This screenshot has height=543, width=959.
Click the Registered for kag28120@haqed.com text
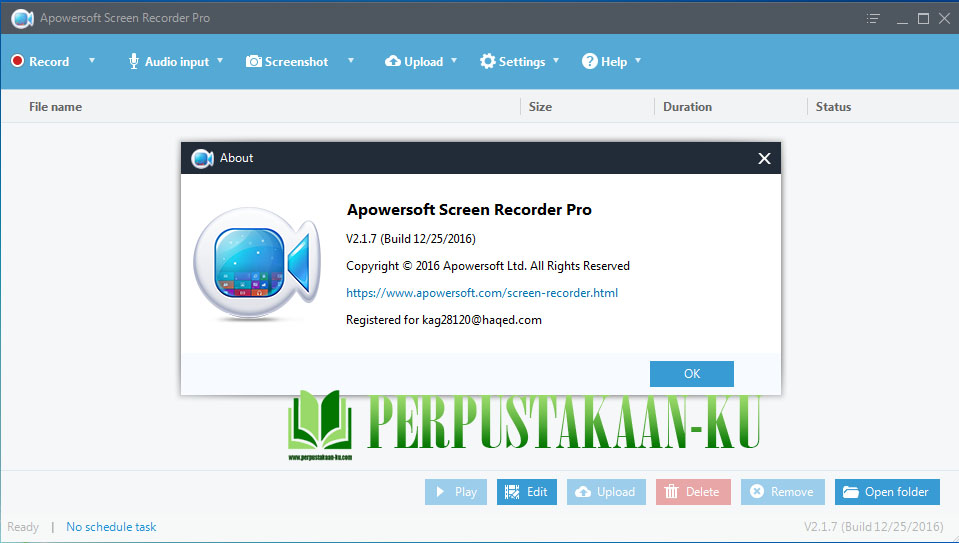[x=444, y=320]
